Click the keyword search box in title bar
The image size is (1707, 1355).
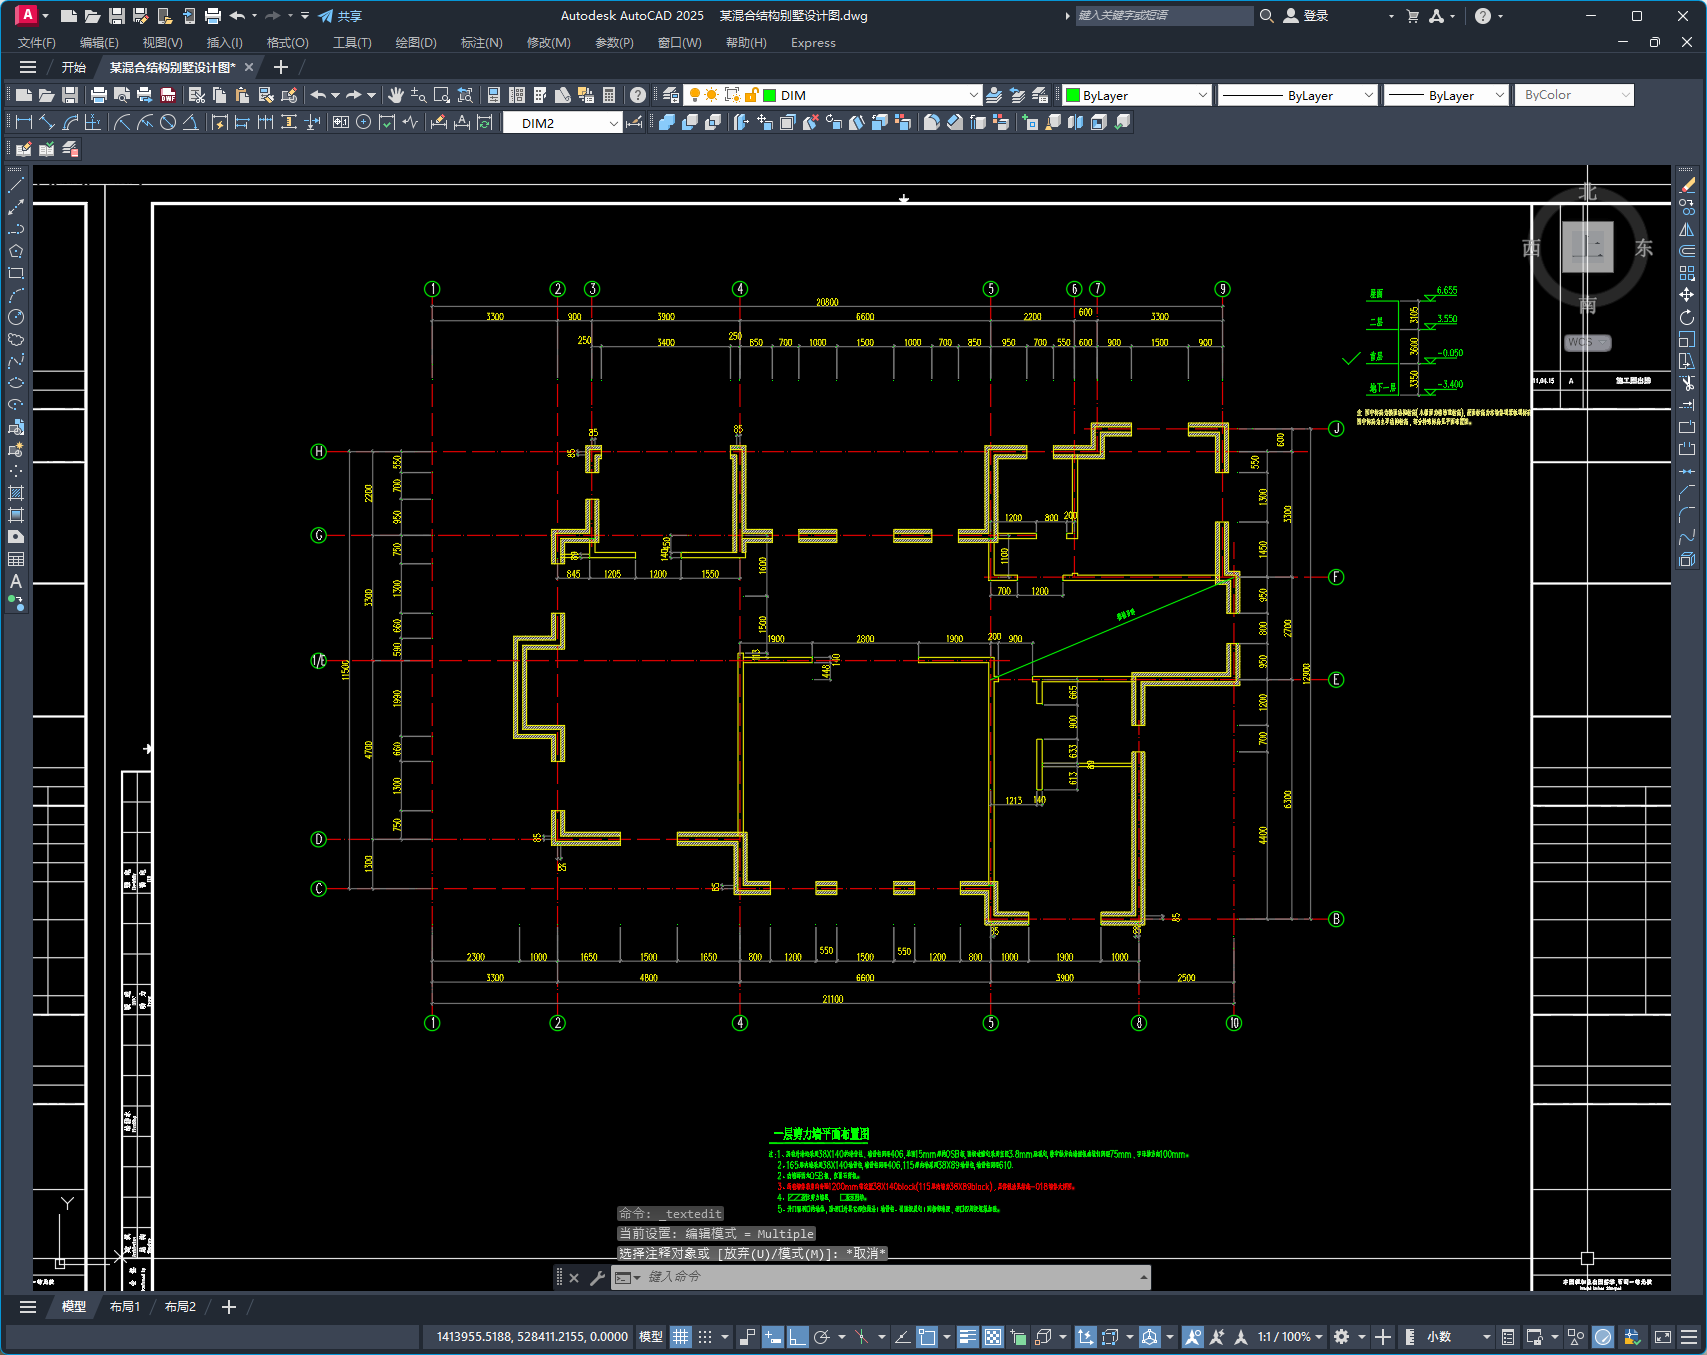pos(1164,16)
